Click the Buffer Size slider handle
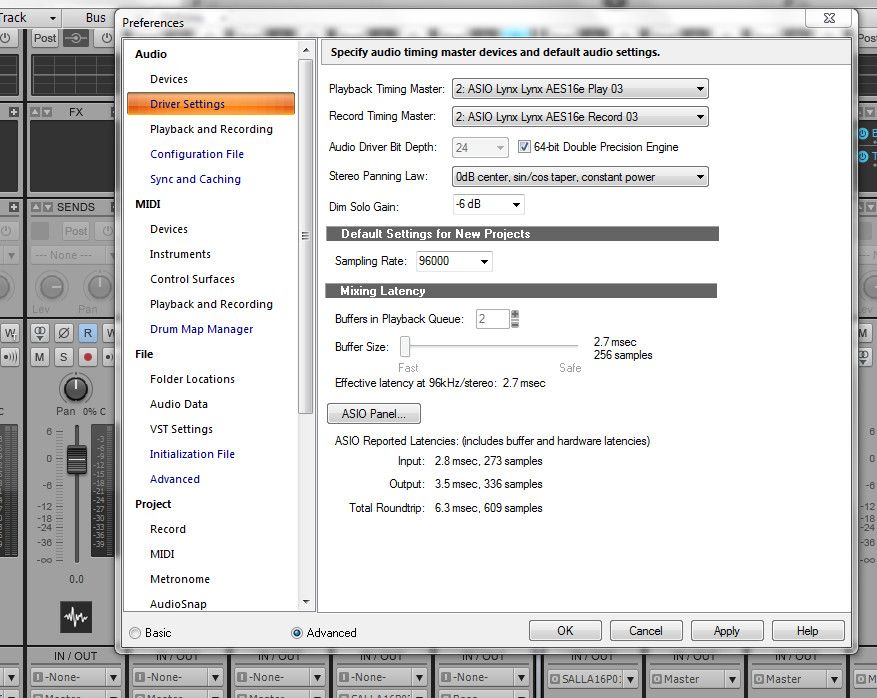The height and width of the screenshot is (698, 877). pos(406,347)
